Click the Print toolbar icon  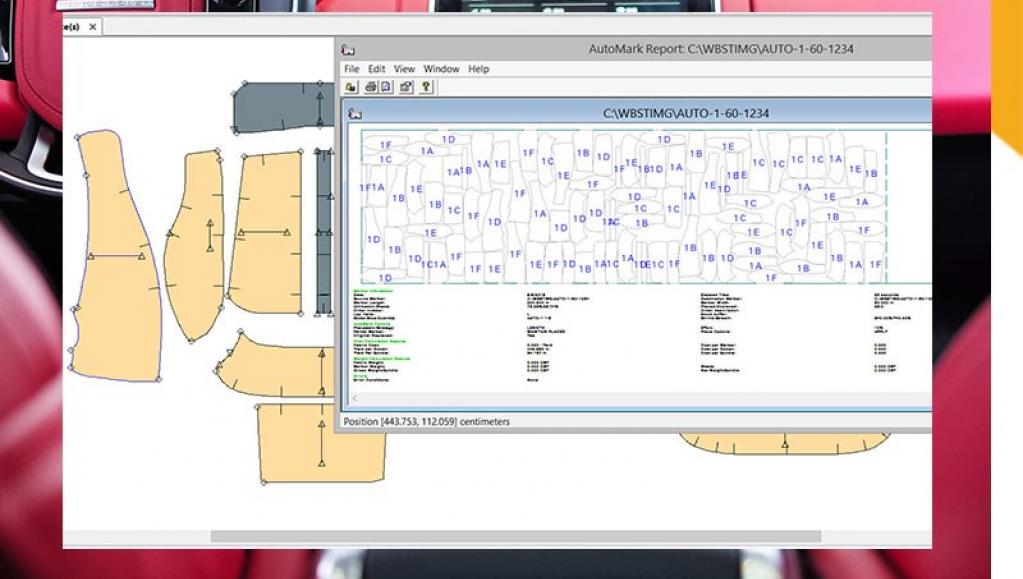(x=370, y=87)
